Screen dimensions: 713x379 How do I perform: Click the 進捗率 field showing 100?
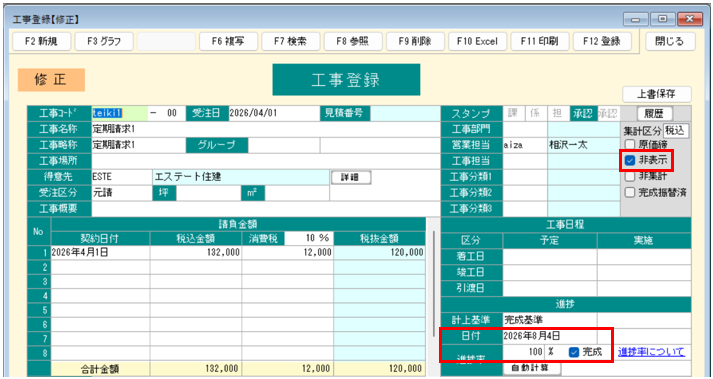point(524,352)
